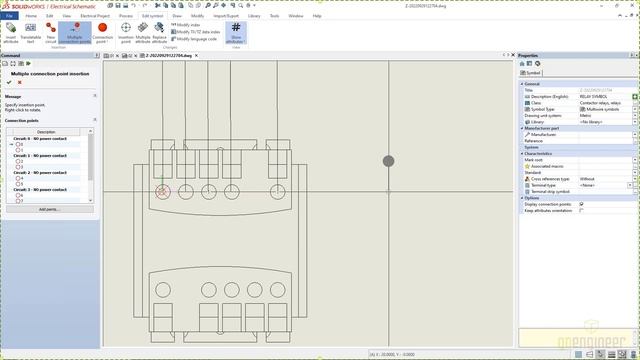Close the Z-2022 .dwg document tab
This screenshot has width=640, height=360.
click(196, 56)
